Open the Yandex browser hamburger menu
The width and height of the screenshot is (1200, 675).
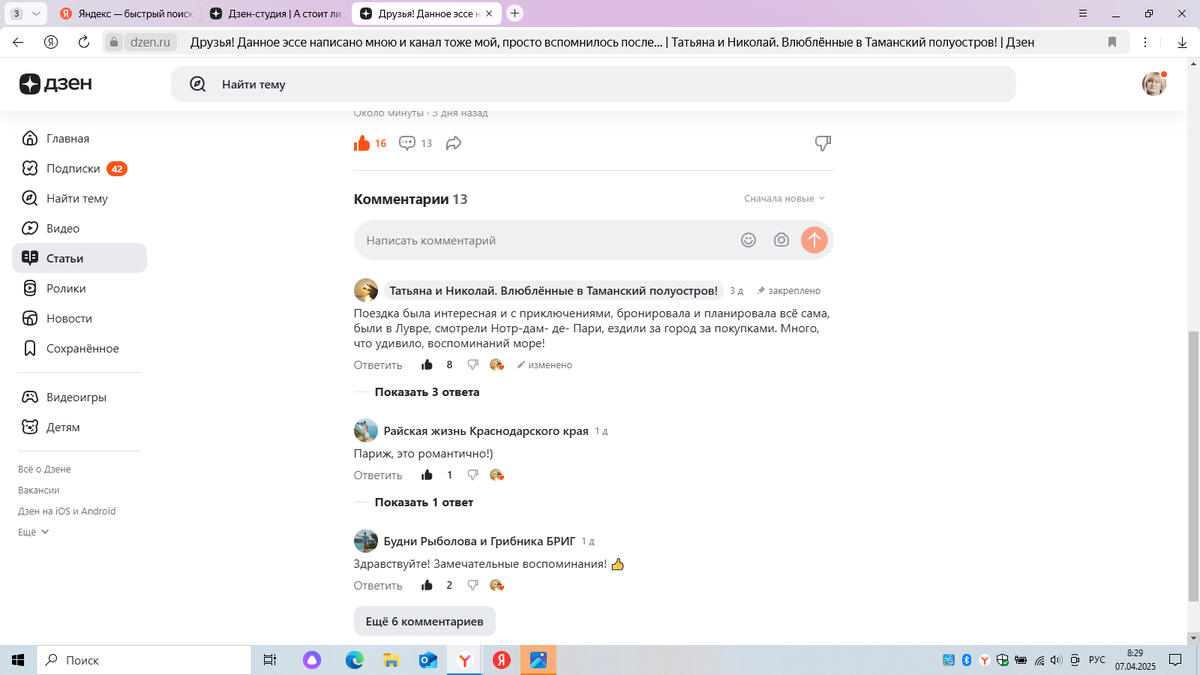[1084, 13]
